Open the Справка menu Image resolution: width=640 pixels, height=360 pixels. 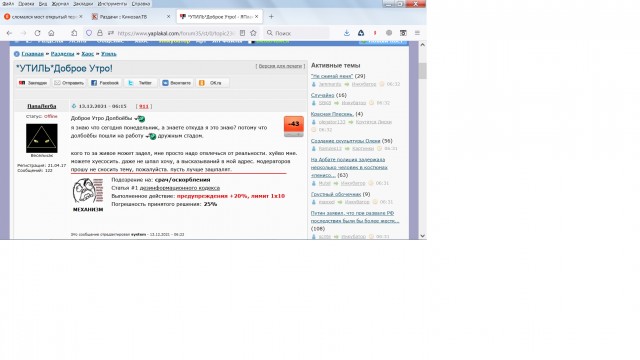[141, 4]
